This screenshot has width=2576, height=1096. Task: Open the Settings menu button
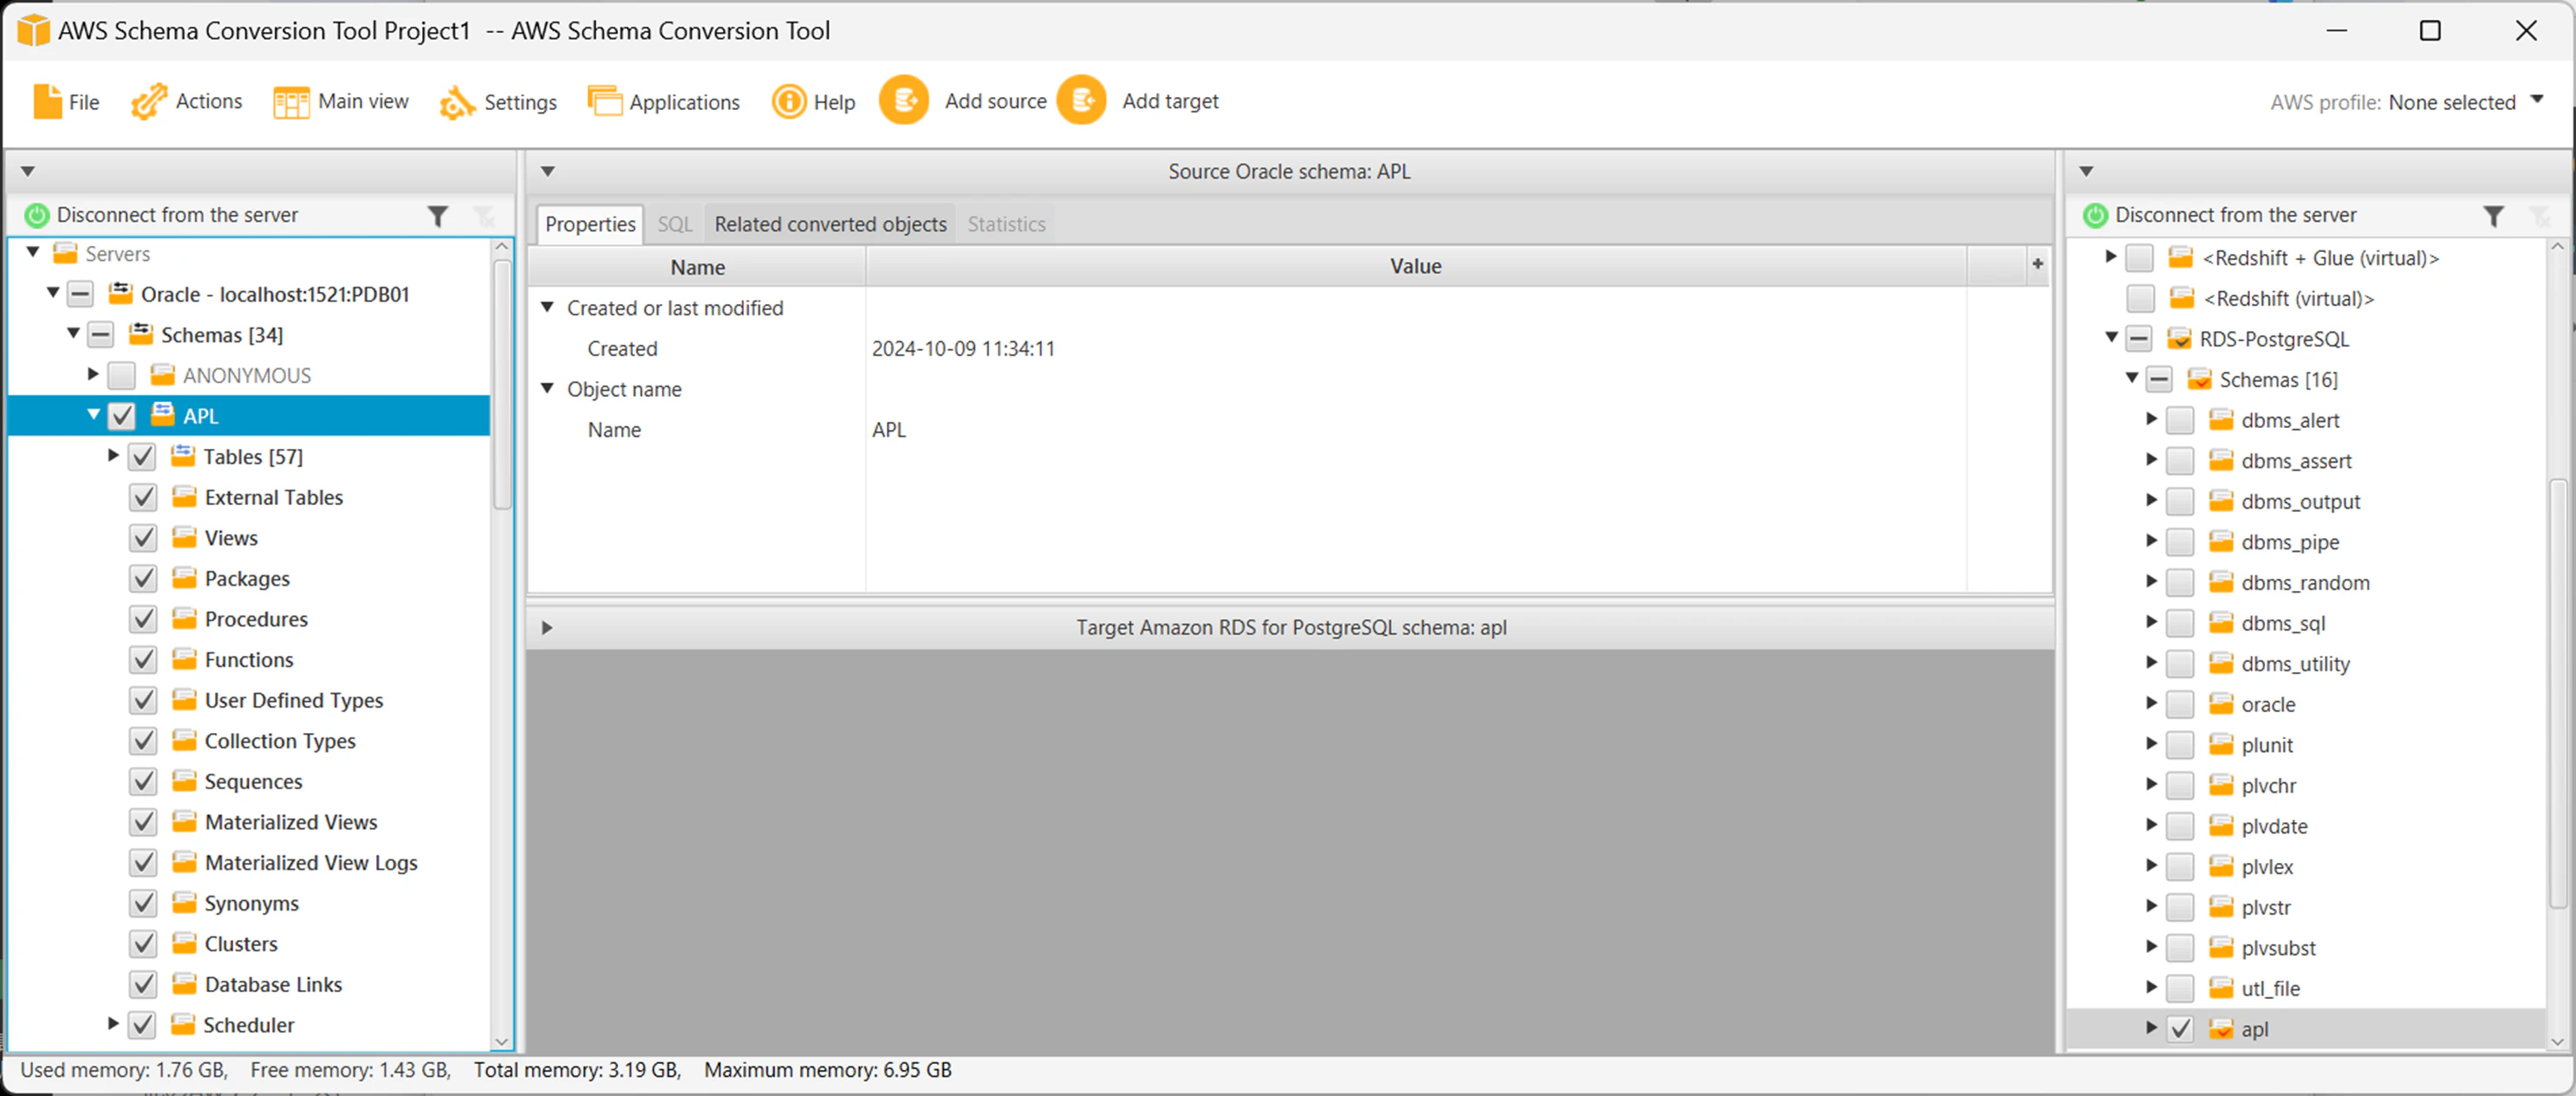tap(498, 102)
